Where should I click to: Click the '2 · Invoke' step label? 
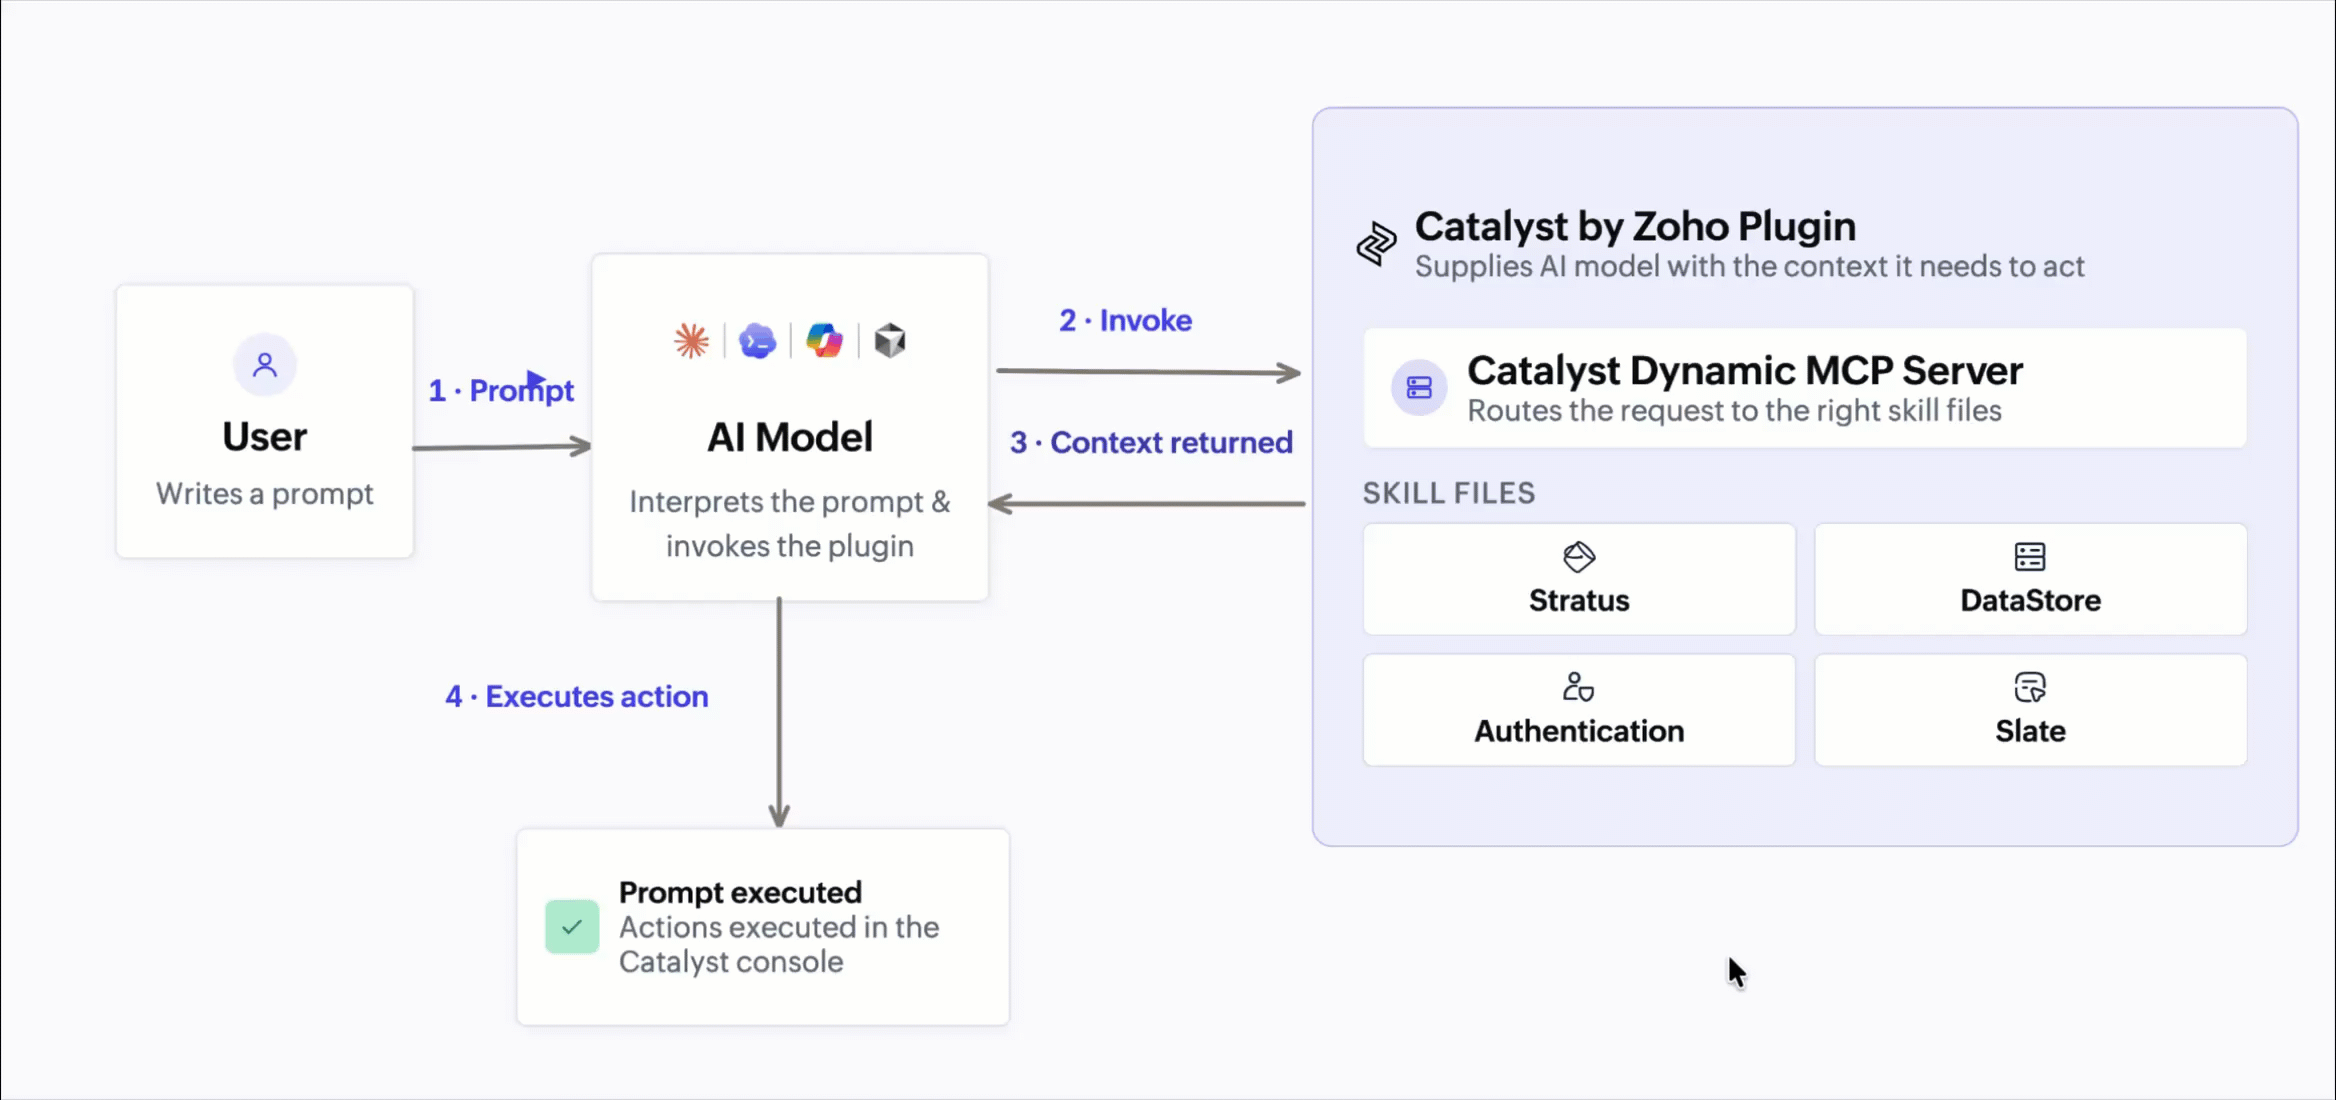(1125, 320)
